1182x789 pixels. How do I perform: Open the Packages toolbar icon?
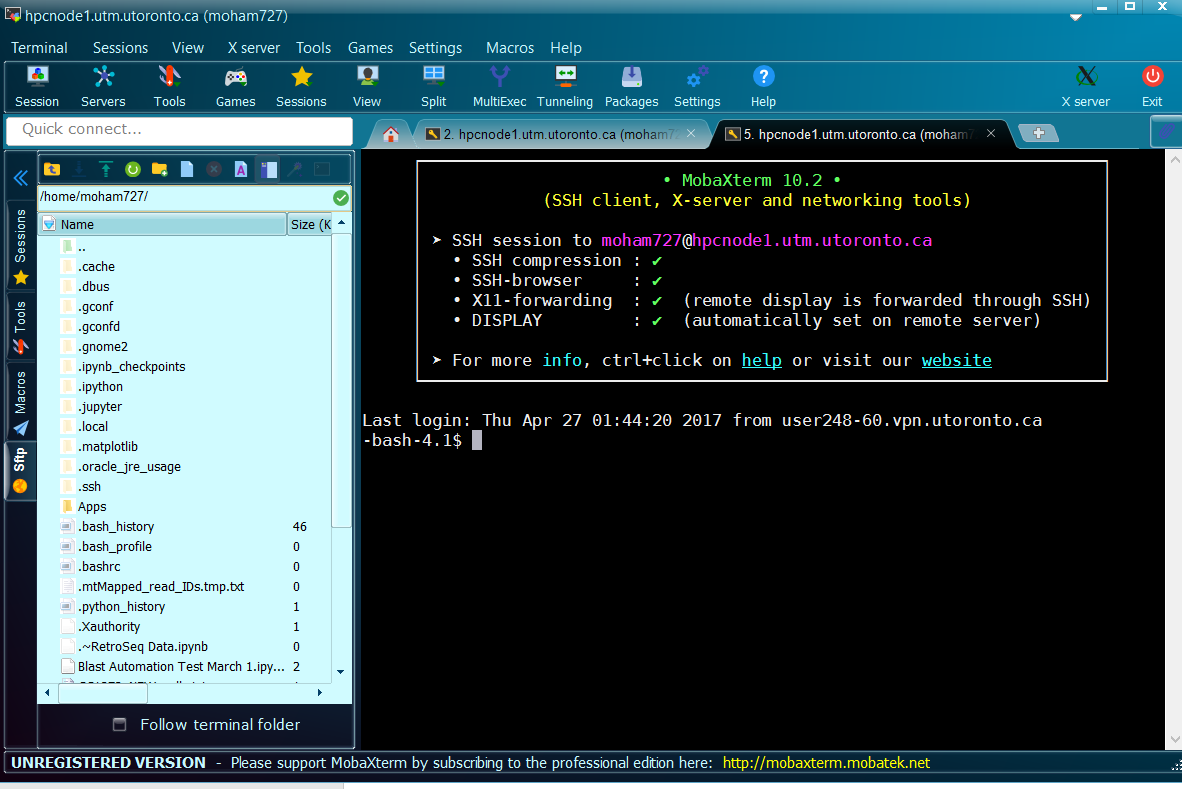(631, 87)
